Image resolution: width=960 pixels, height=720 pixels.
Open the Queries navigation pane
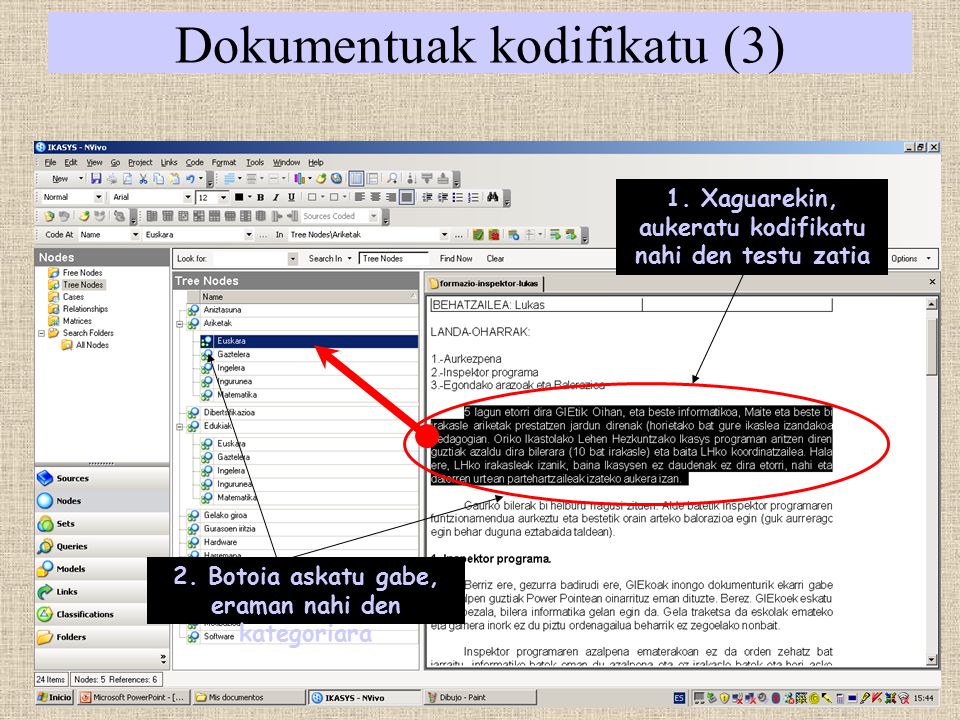click(102, 546)
